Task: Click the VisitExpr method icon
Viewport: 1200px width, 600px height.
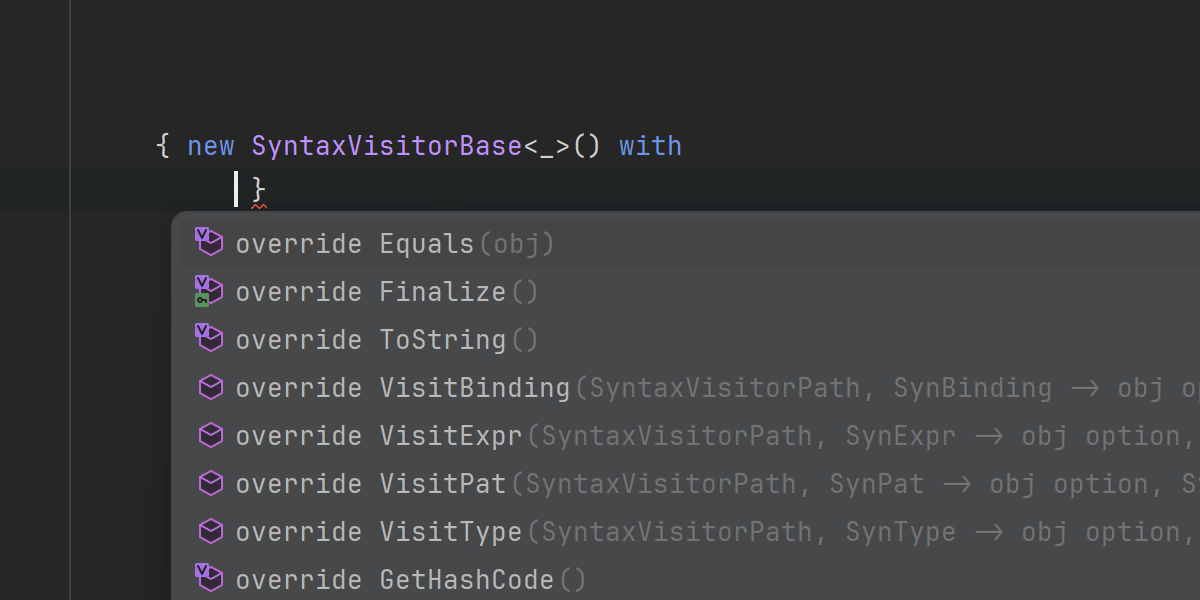Action: coord(210,435)
